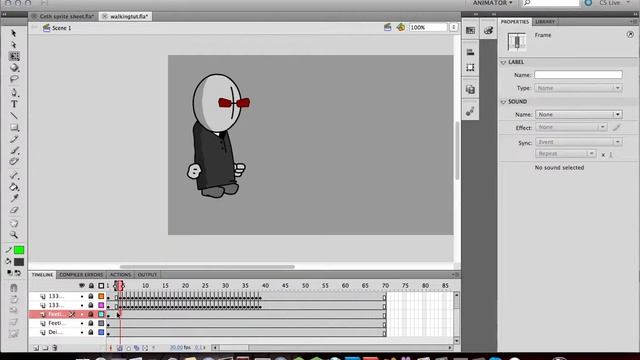Click the fill color dark swatch
The image size is (640, 360).
coord(19,262)
